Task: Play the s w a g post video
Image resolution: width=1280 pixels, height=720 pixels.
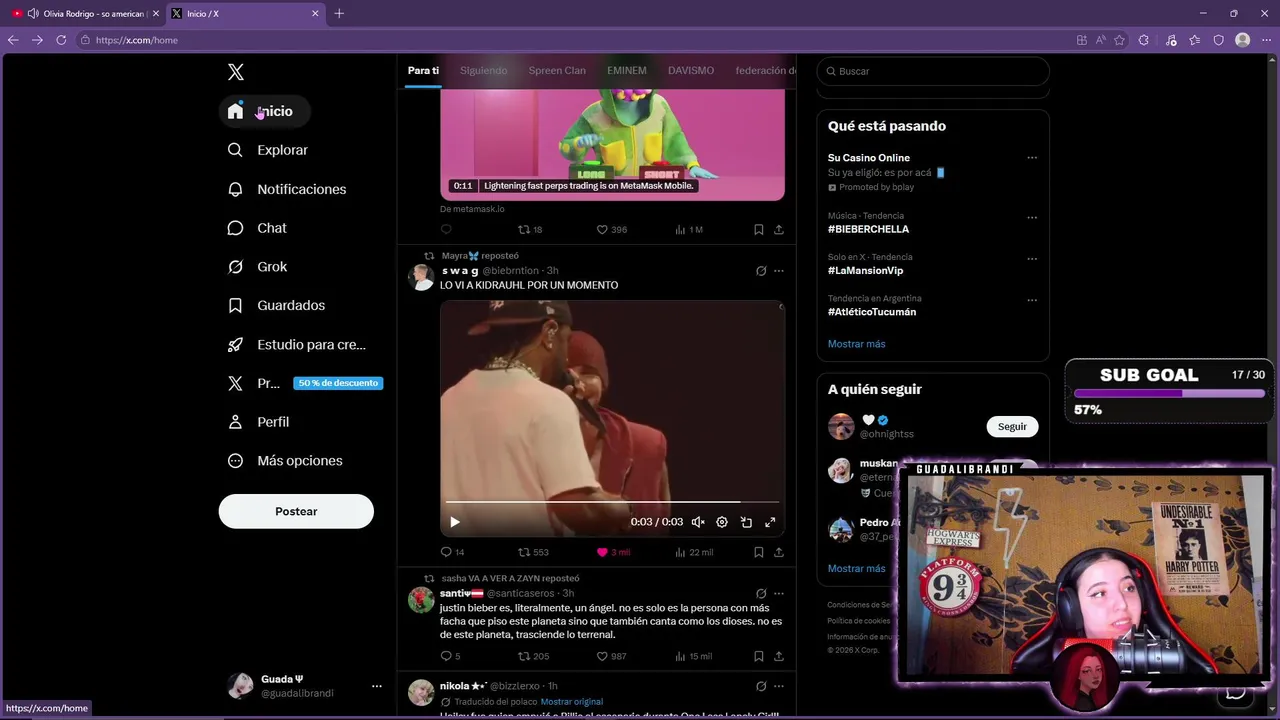Action: pyautogui.click(x=455, y=522)
